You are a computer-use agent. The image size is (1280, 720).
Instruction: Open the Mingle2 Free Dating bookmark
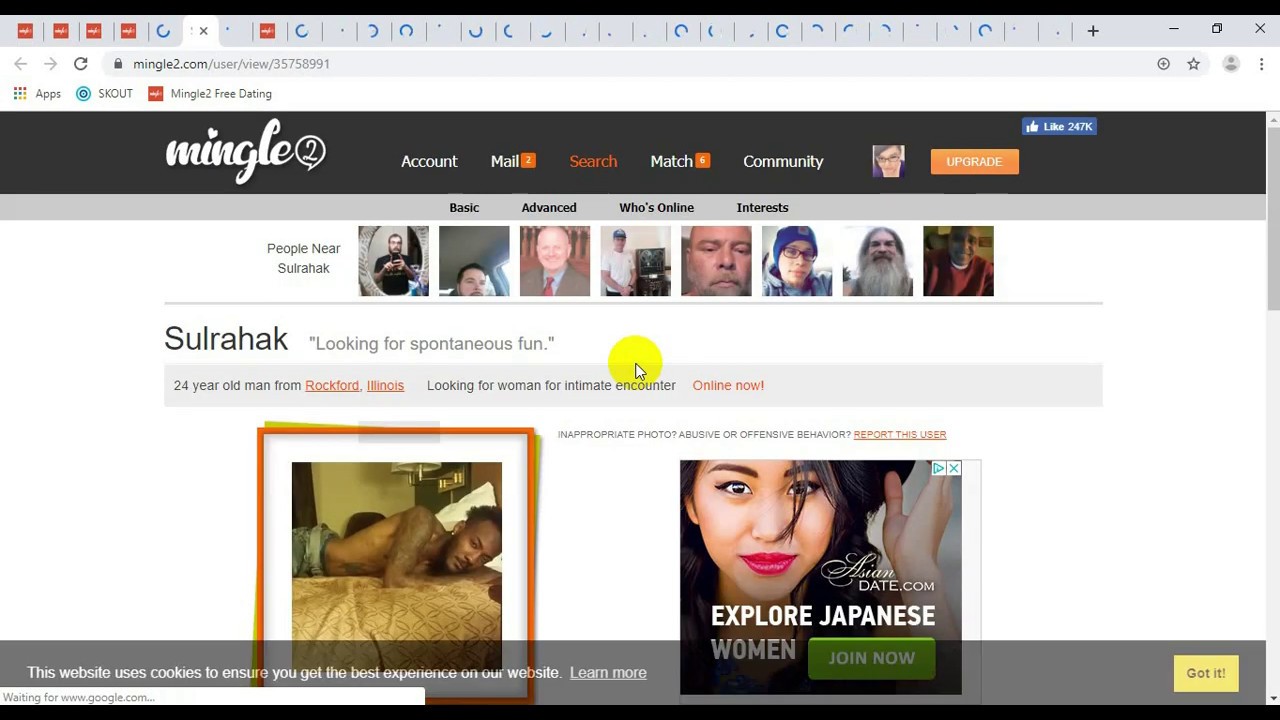(210, 94)
